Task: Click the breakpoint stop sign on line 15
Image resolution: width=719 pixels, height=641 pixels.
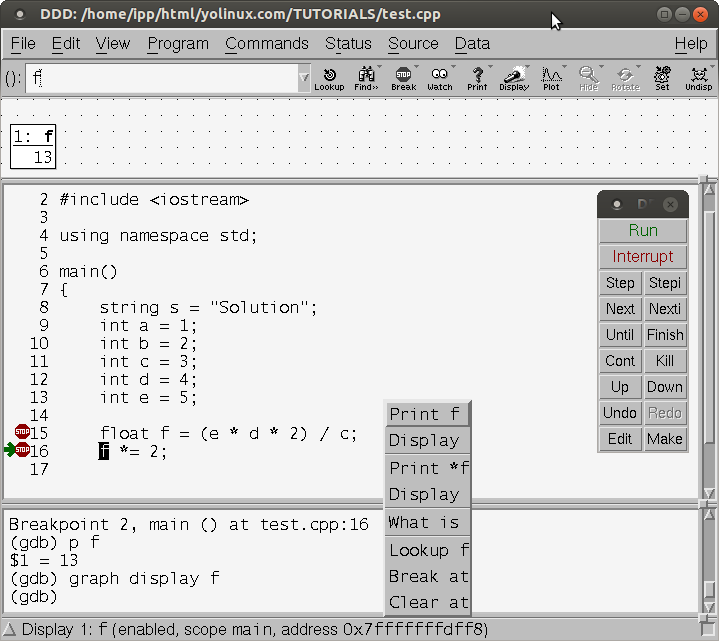Action: (22, 432)
